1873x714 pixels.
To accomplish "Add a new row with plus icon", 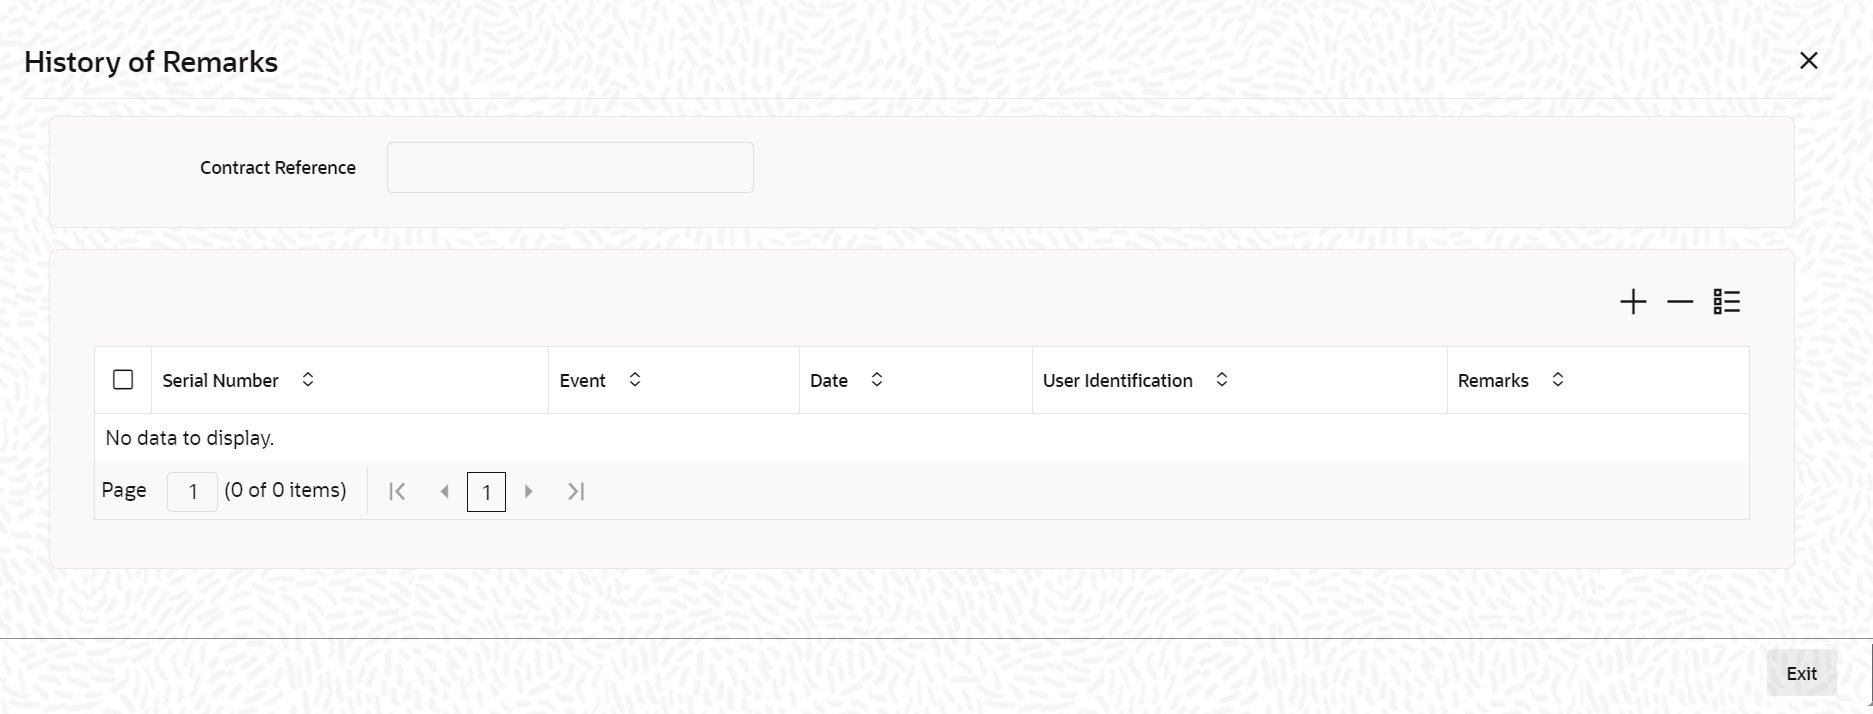I will (x=1633, y=302).
